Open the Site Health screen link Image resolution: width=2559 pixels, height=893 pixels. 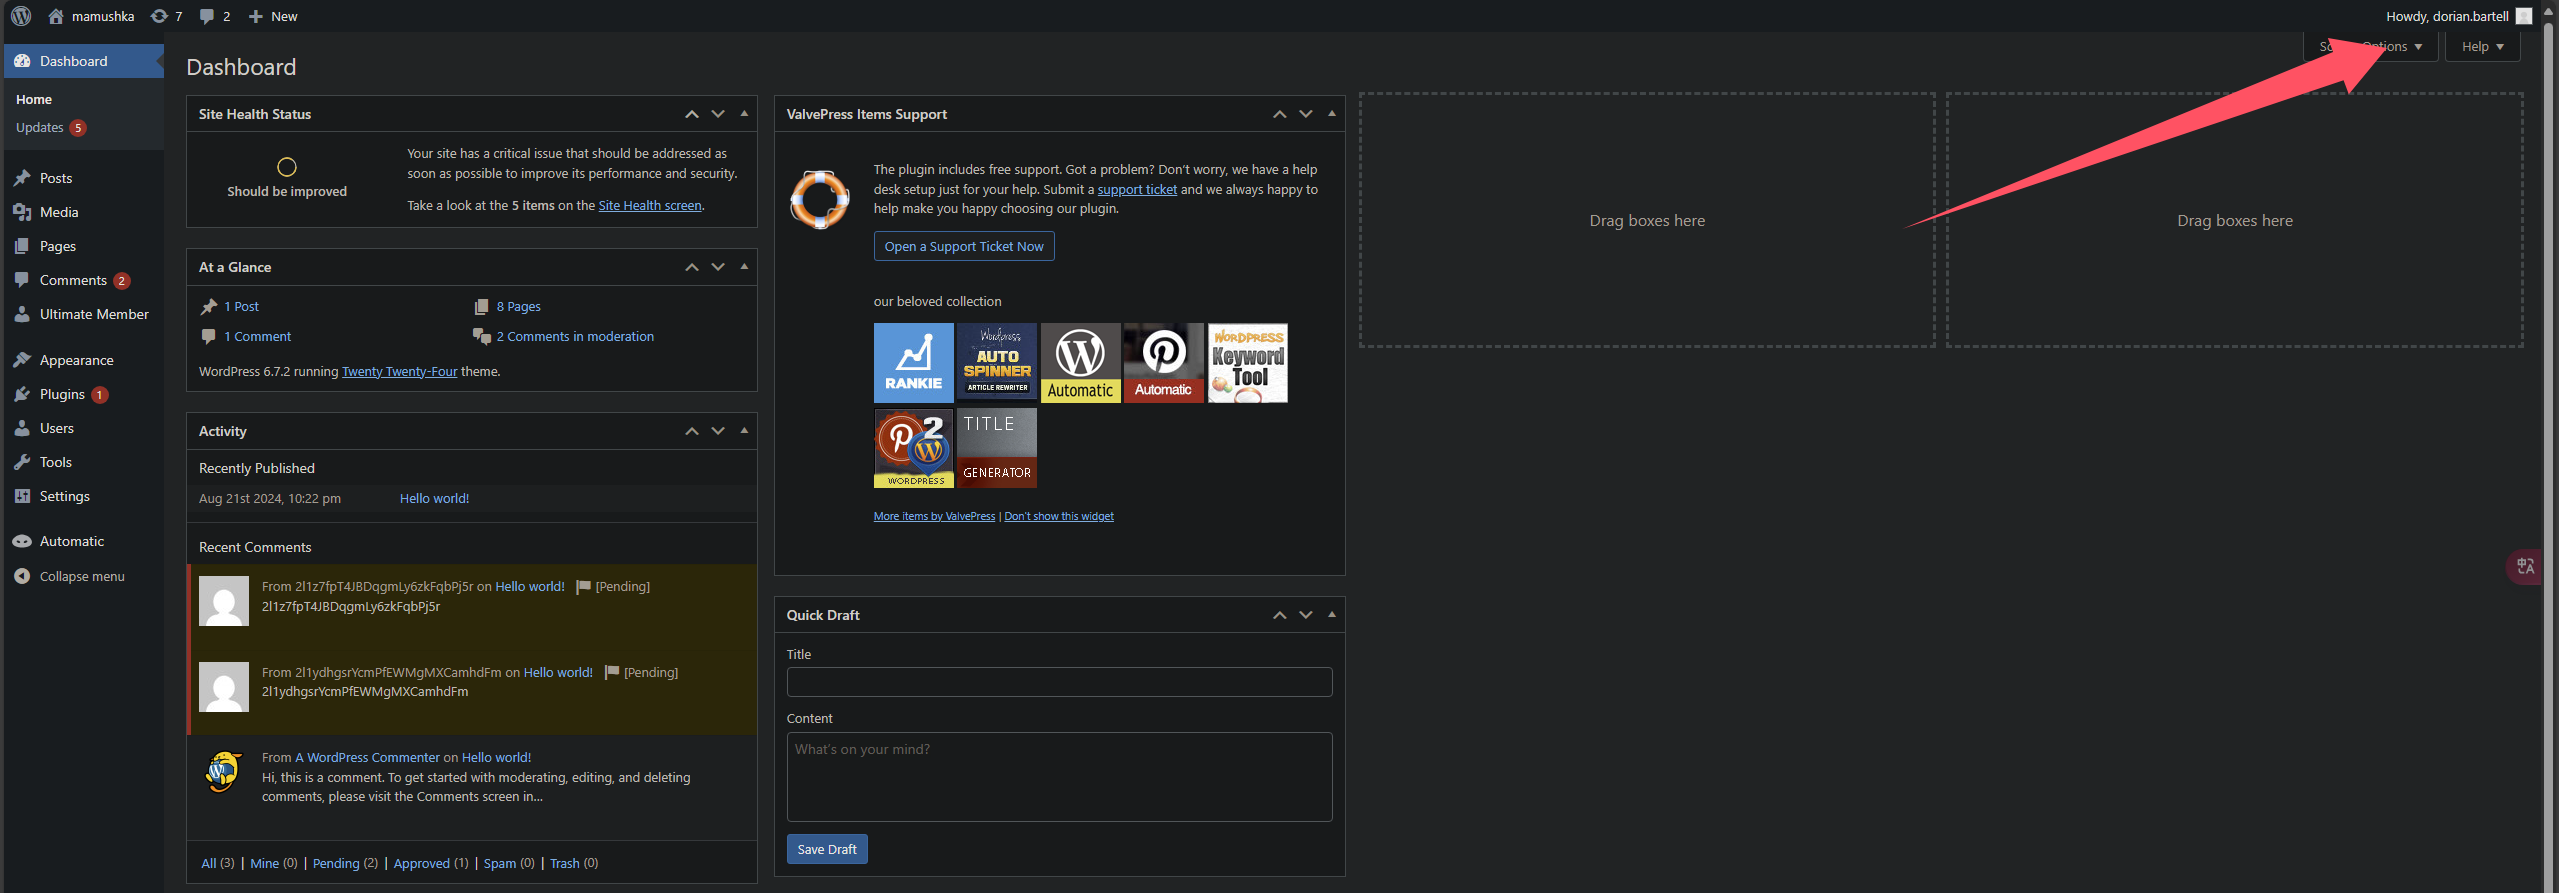650,206
